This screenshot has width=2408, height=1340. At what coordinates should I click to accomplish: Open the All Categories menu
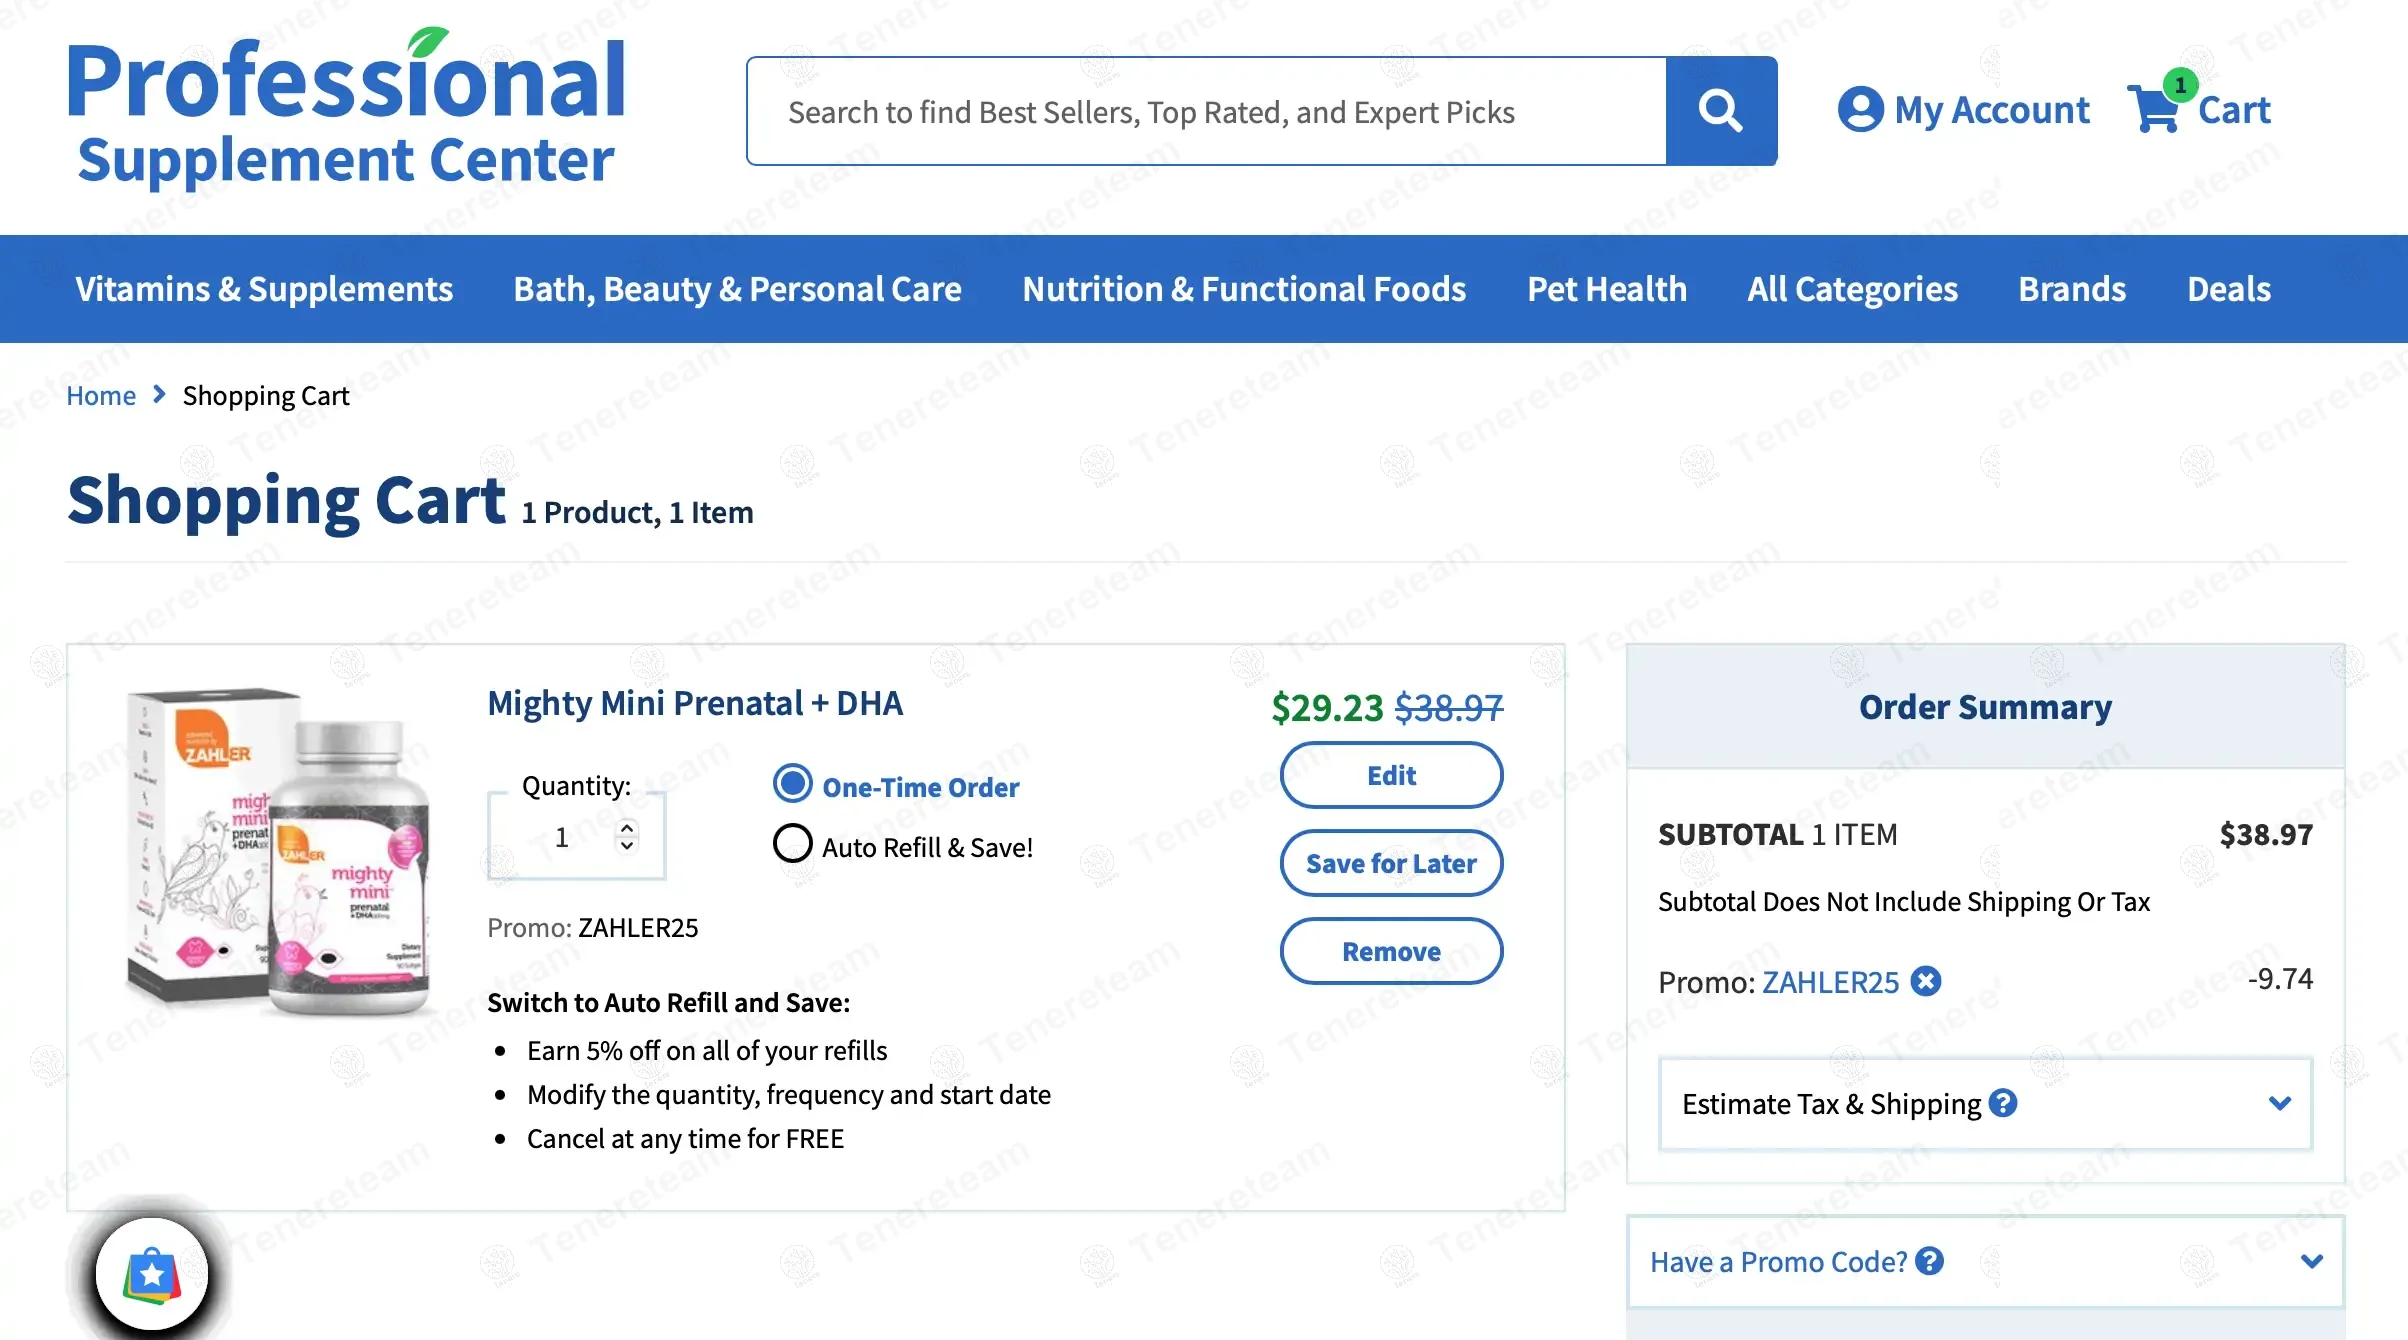pos(1852,289)
